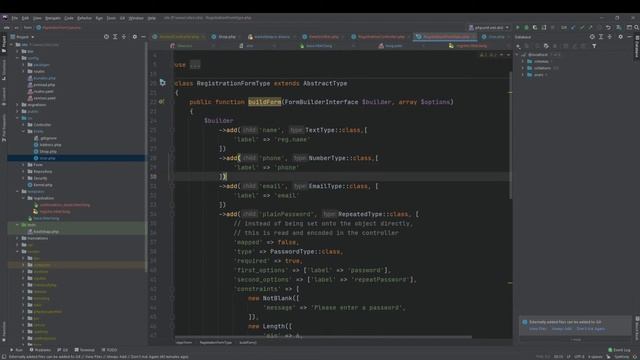This screenshot has height=360, width=640.
Task: Toggle Event Log button in status bar
Action: tap(619, 350)
